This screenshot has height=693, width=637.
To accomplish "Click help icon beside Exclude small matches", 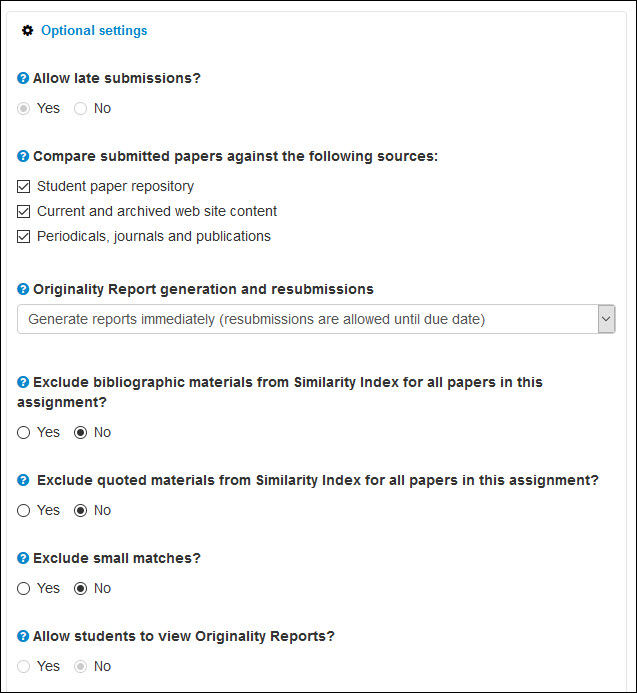I will coord(23,559).
